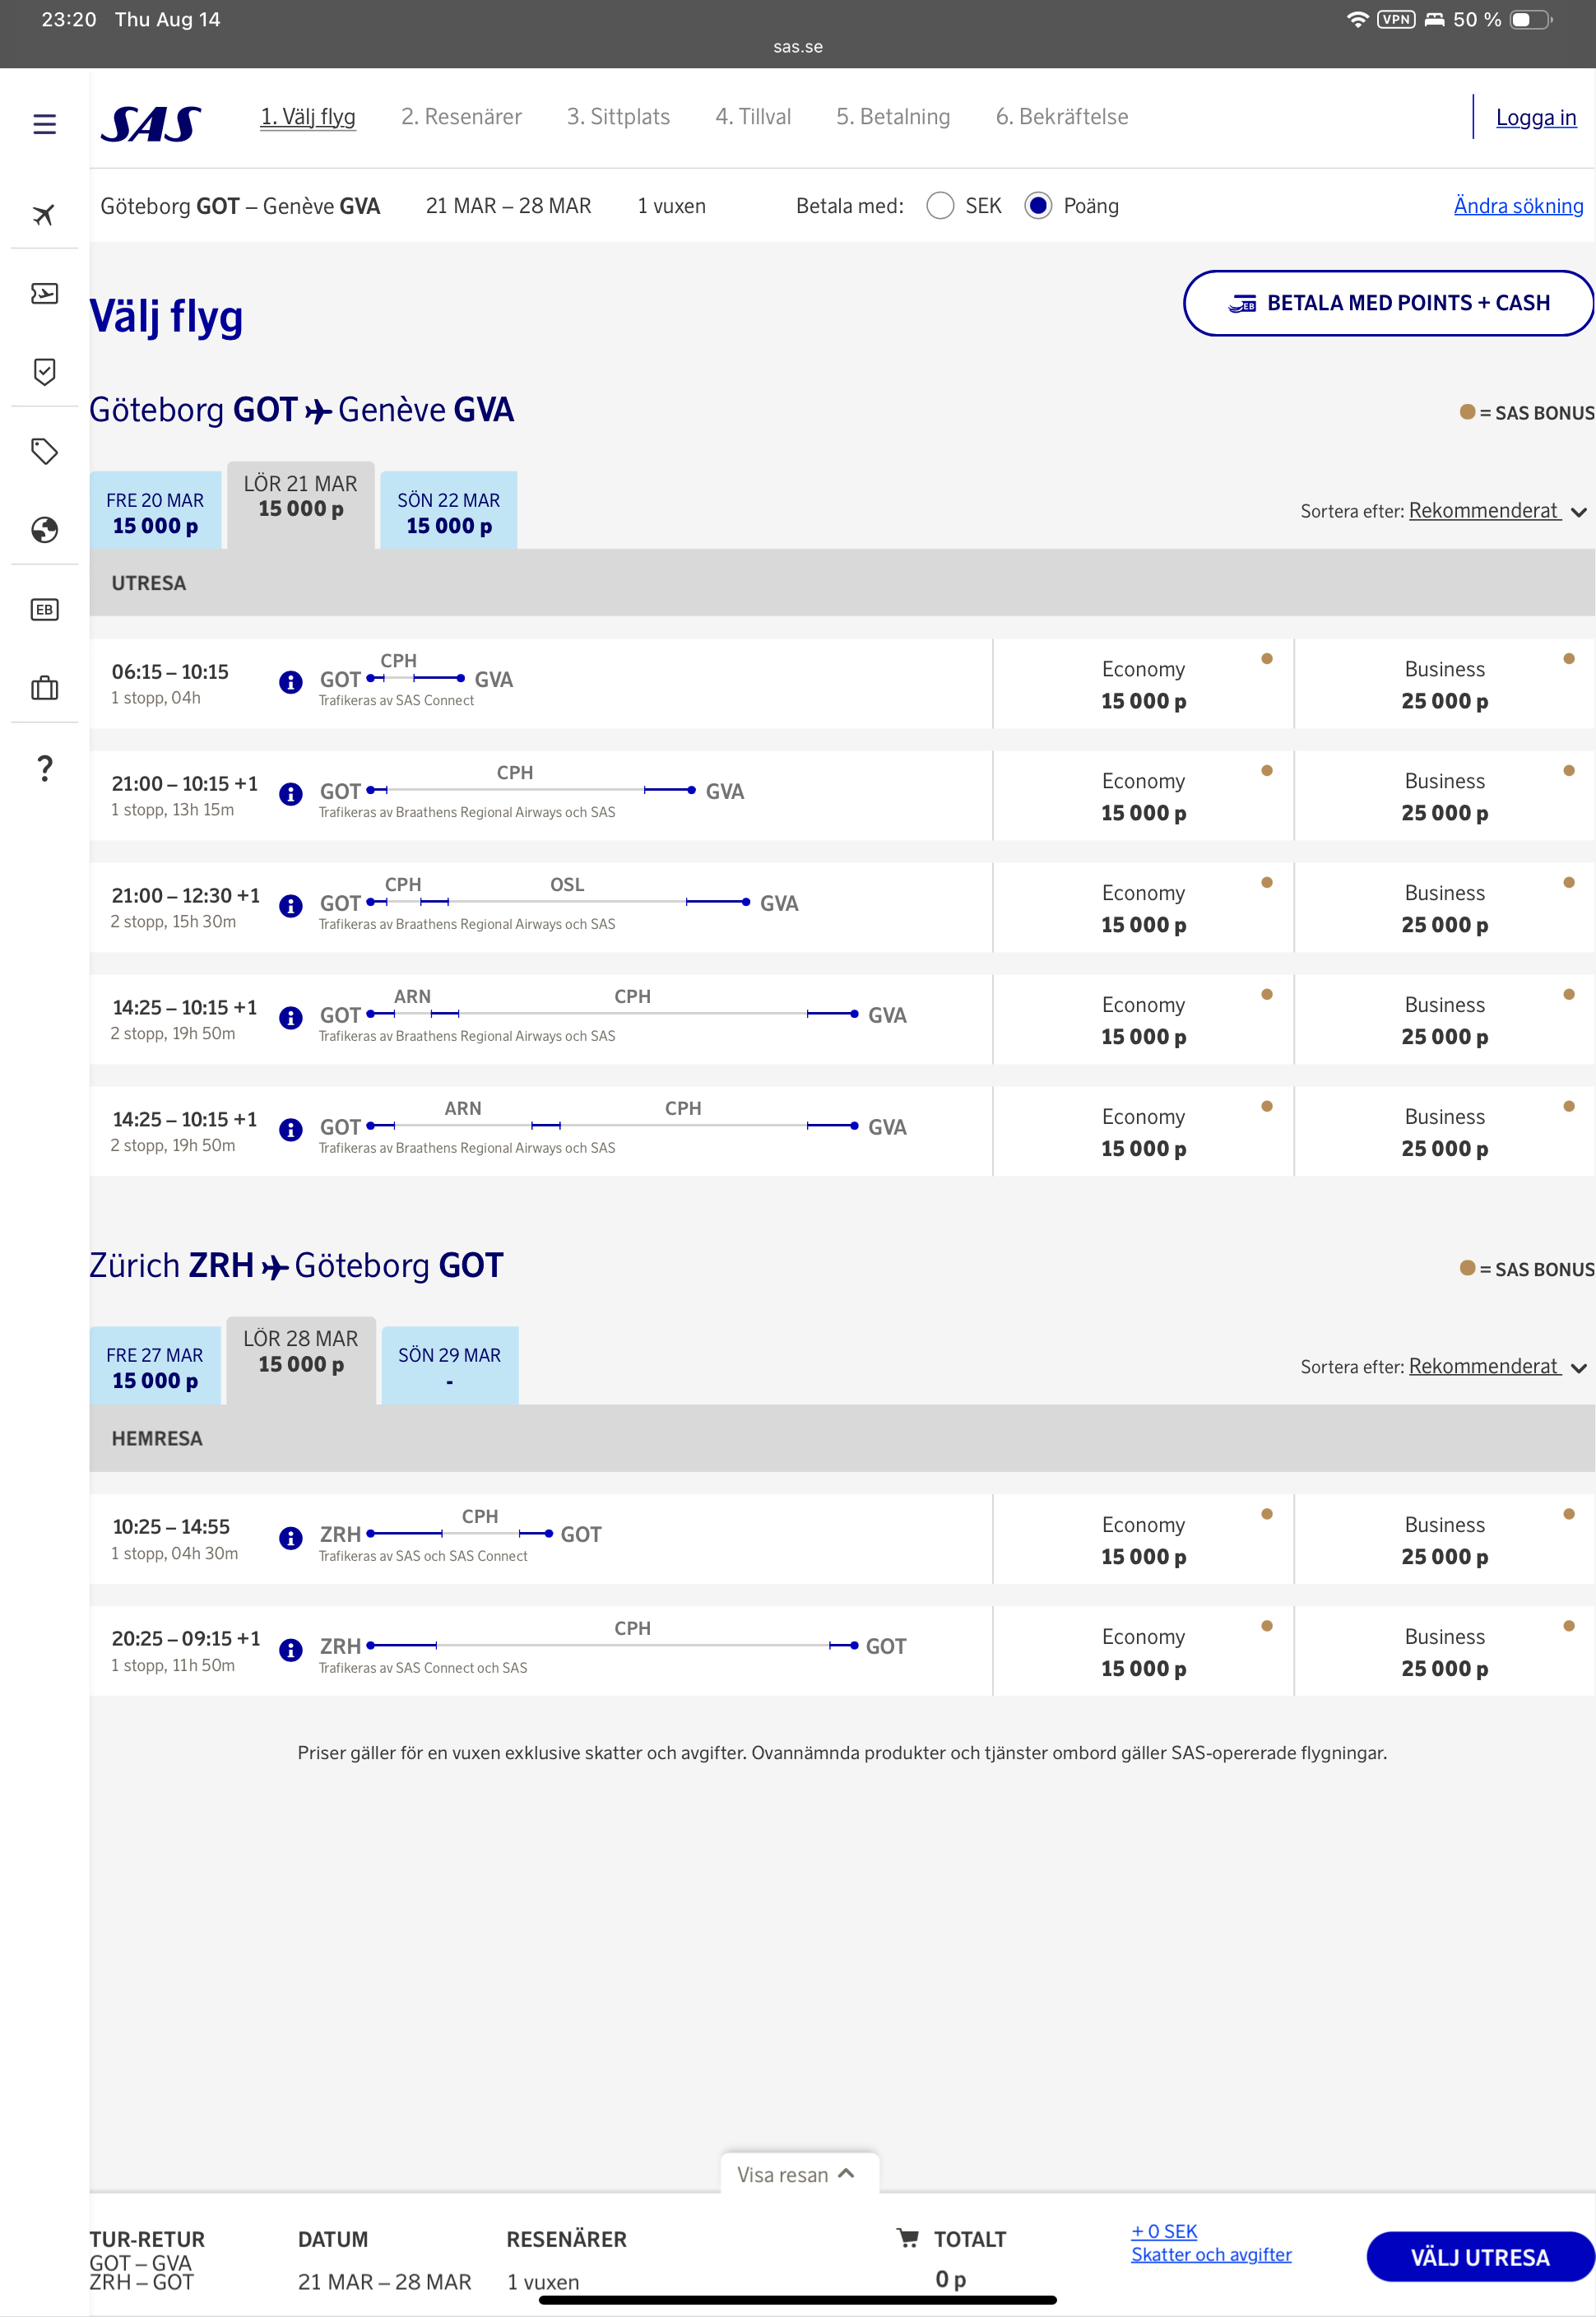The image size is (1596, 2317).
Task: Open the EB EuroBonus sidebar icon
Action: coord(44,609)
